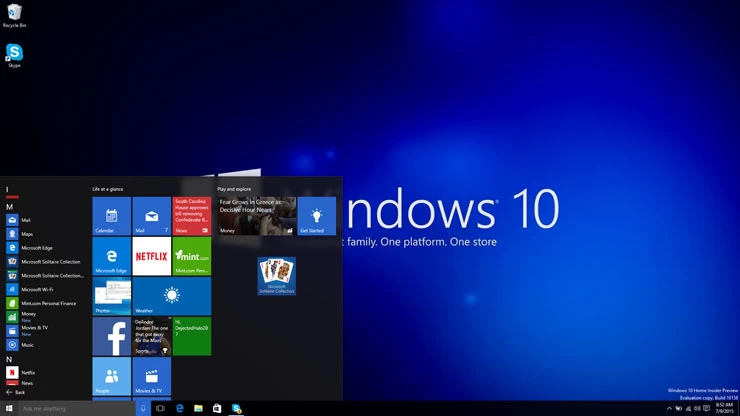Show hidden system tray icons
Screen dimensions: 740x416
669,409
